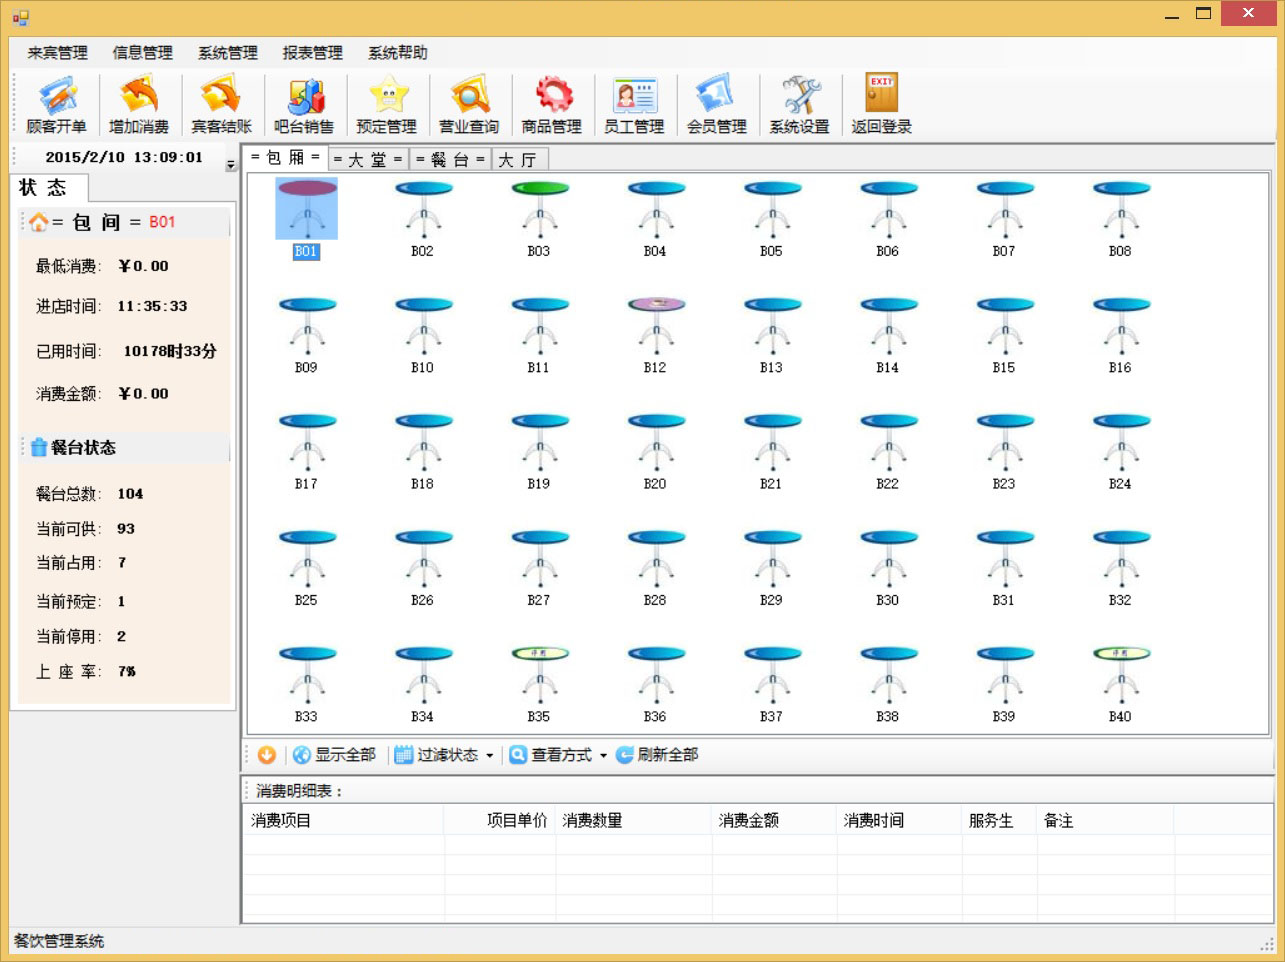Click the small arrow beside the date display
Viewport: 1285px width, 962px height.
click(229, 162)
